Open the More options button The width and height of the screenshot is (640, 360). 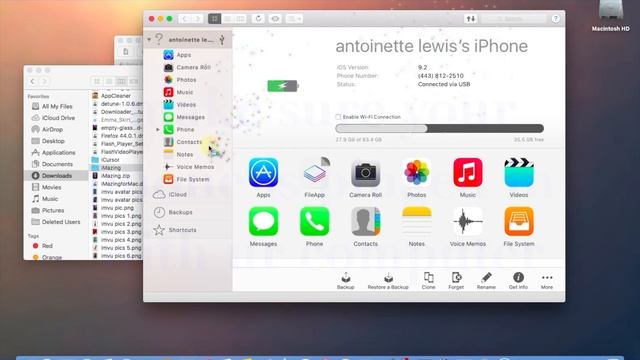(547, 281)
